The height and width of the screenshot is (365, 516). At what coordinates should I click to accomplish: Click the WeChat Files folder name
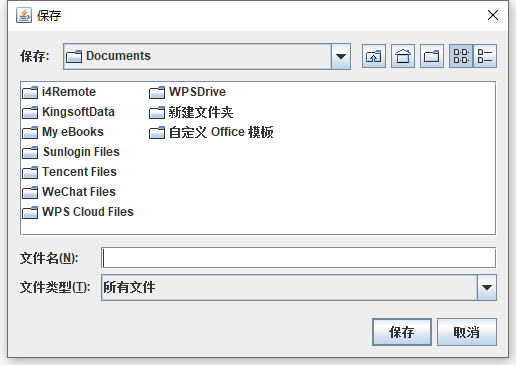[79, 192]
